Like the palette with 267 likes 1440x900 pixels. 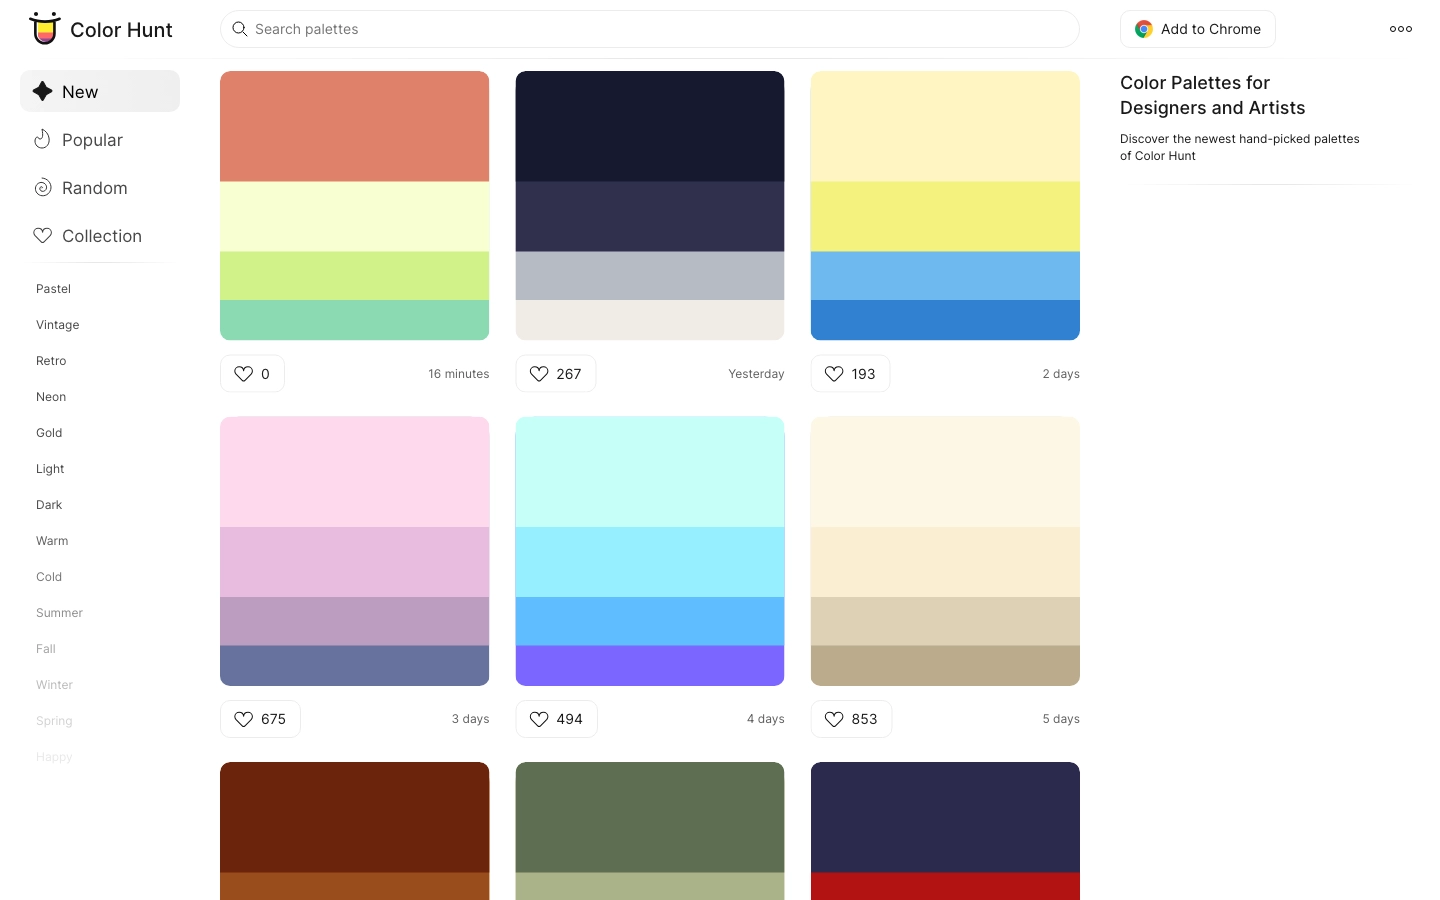pyautogui.click(x=556, y=374)
